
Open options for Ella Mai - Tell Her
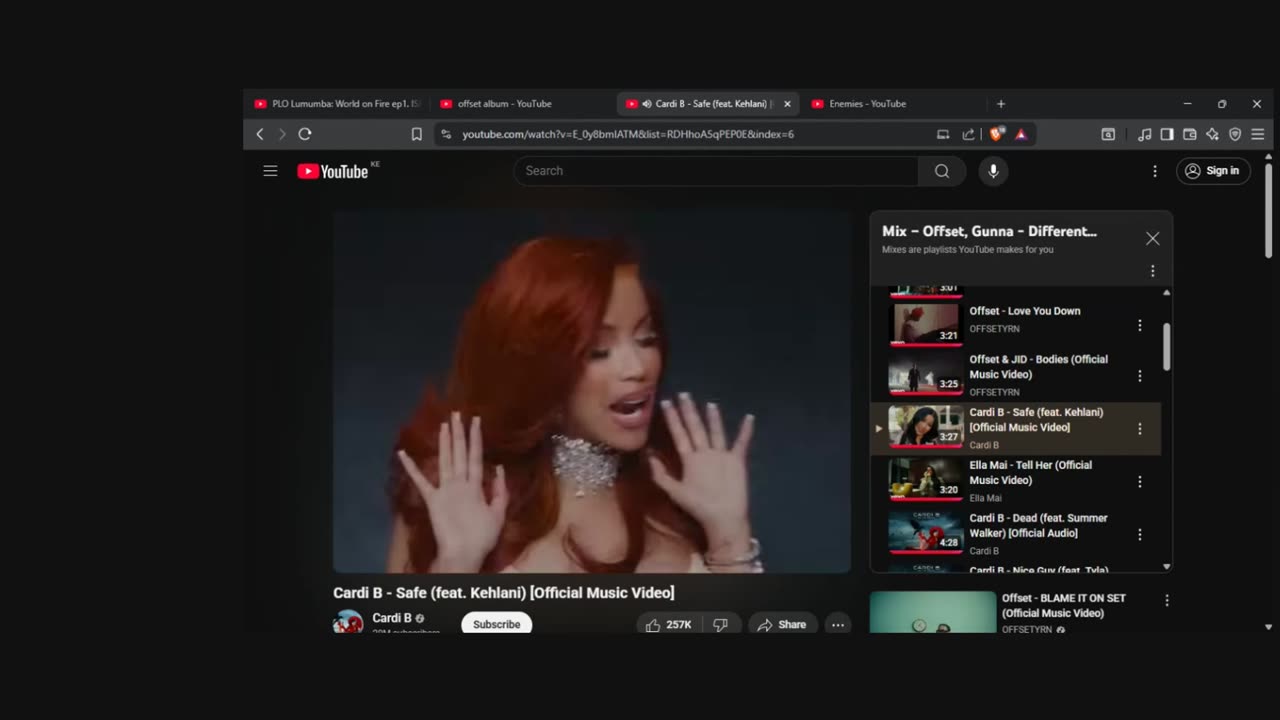point(1139,482)
